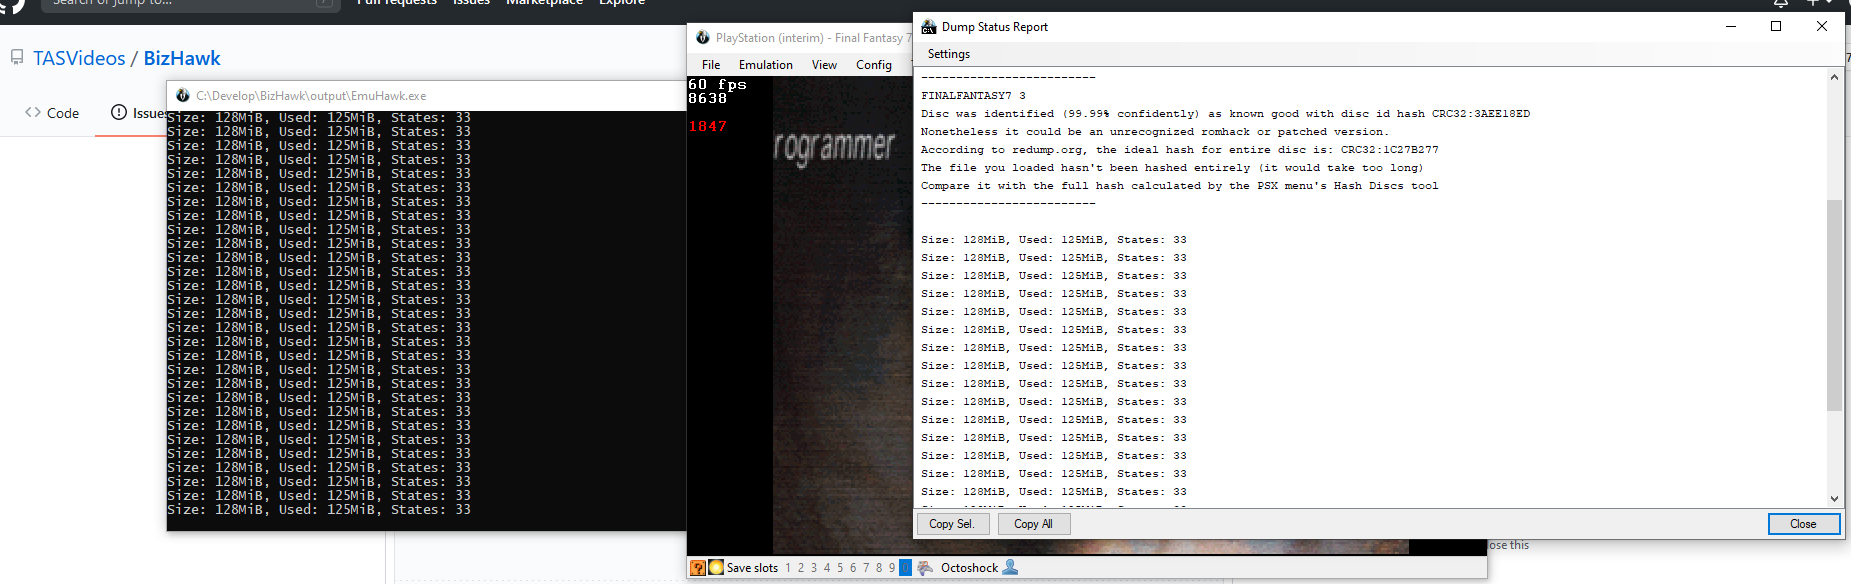Screen dimensions: 1851x584
Task: Click the 60 fps counter in game view
Action: pyautogui.click(x=717, y=85)
